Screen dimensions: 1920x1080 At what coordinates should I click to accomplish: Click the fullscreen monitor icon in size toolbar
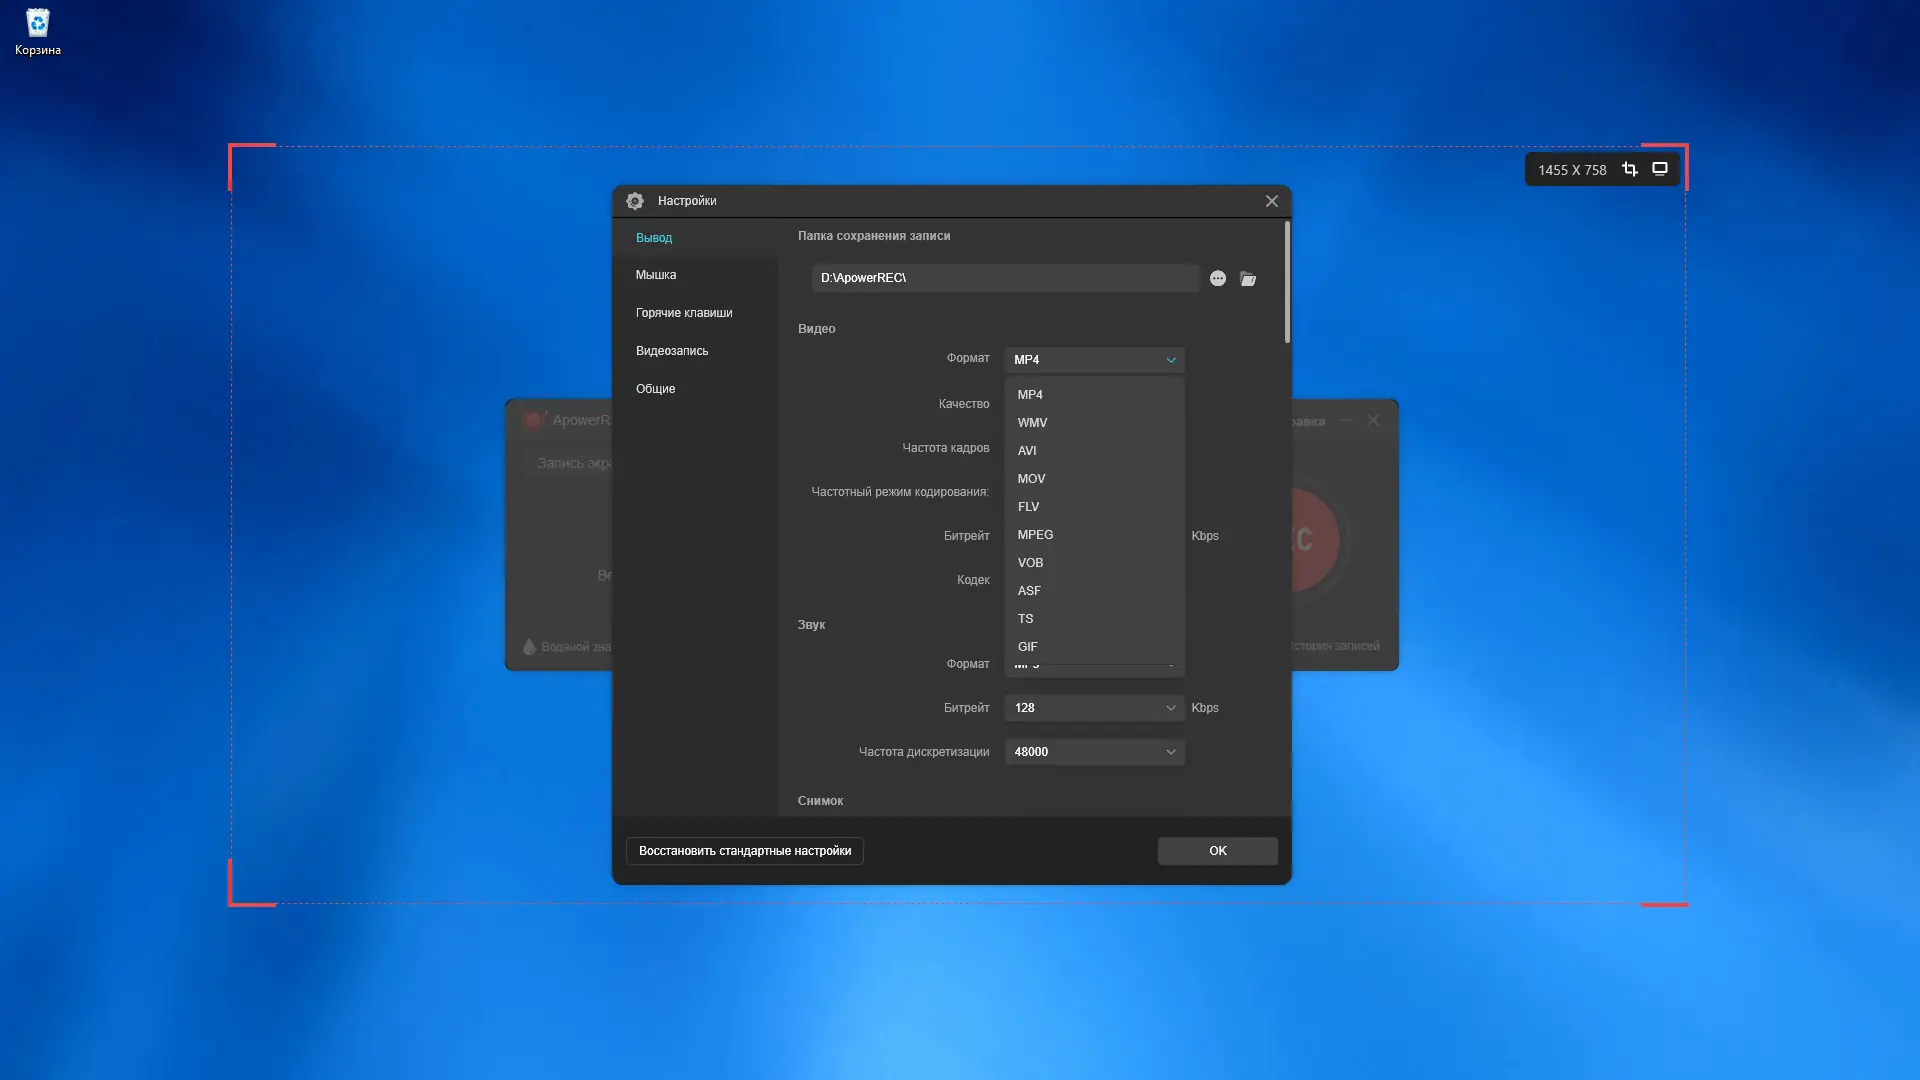pos(1660,169)
